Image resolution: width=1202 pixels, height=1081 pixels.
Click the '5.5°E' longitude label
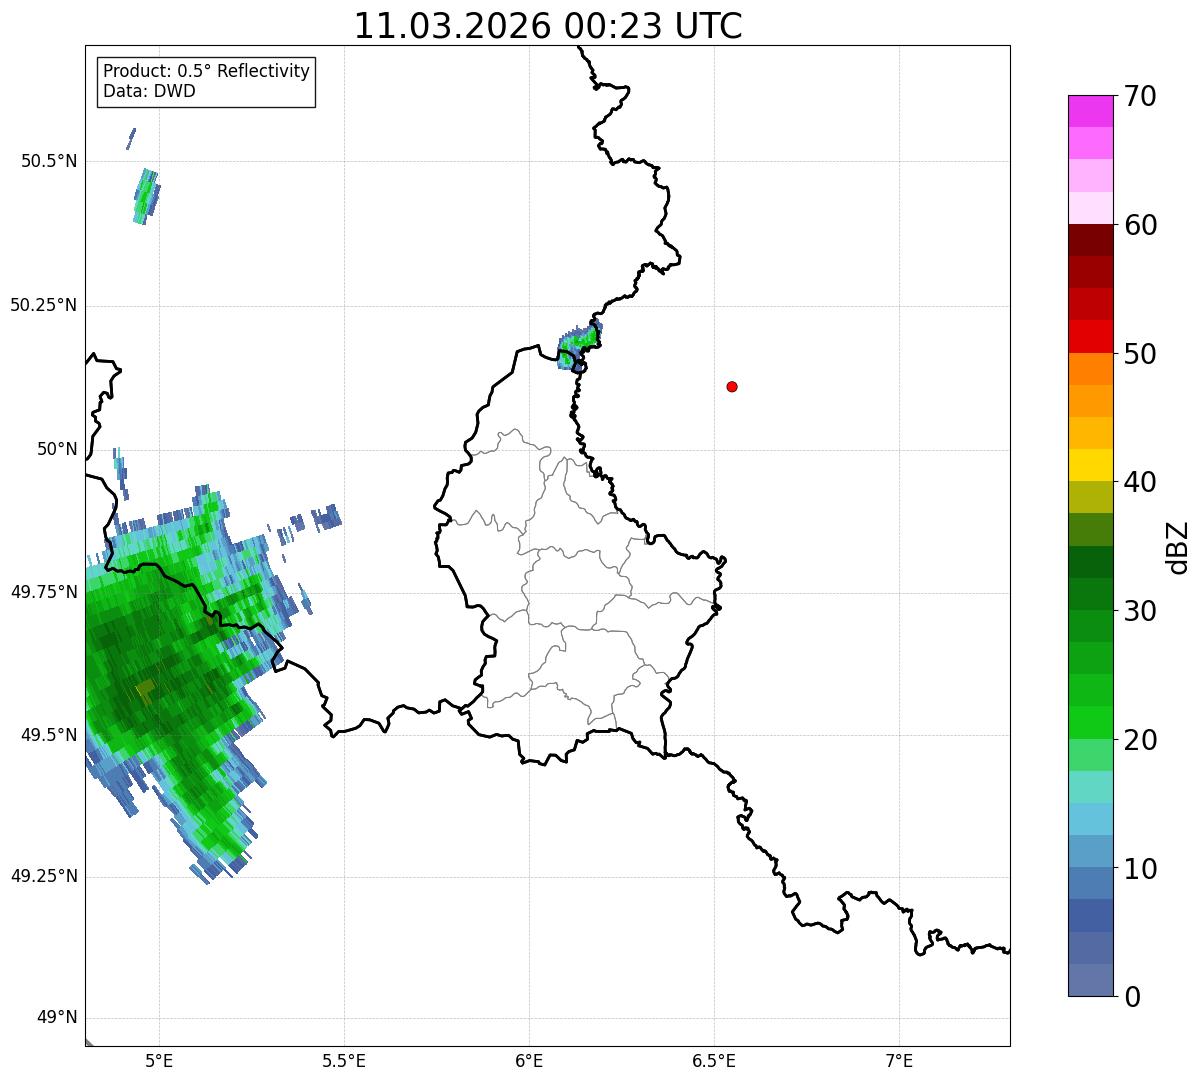344,1061
